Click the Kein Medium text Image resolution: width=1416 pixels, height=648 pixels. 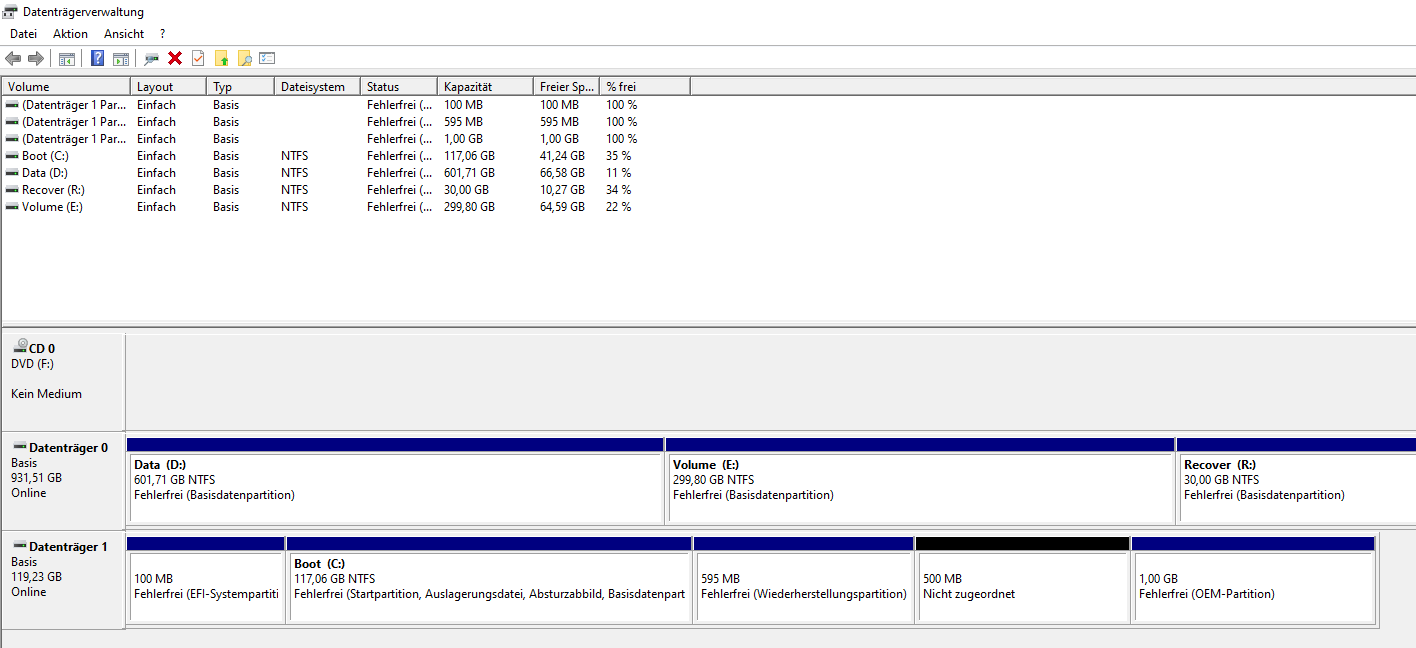pos(46,394)
